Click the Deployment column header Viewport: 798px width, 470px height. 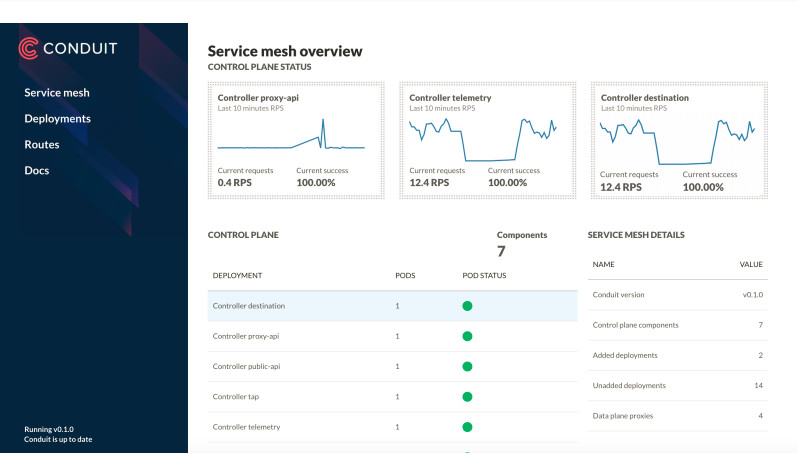(x=237, y=275)
